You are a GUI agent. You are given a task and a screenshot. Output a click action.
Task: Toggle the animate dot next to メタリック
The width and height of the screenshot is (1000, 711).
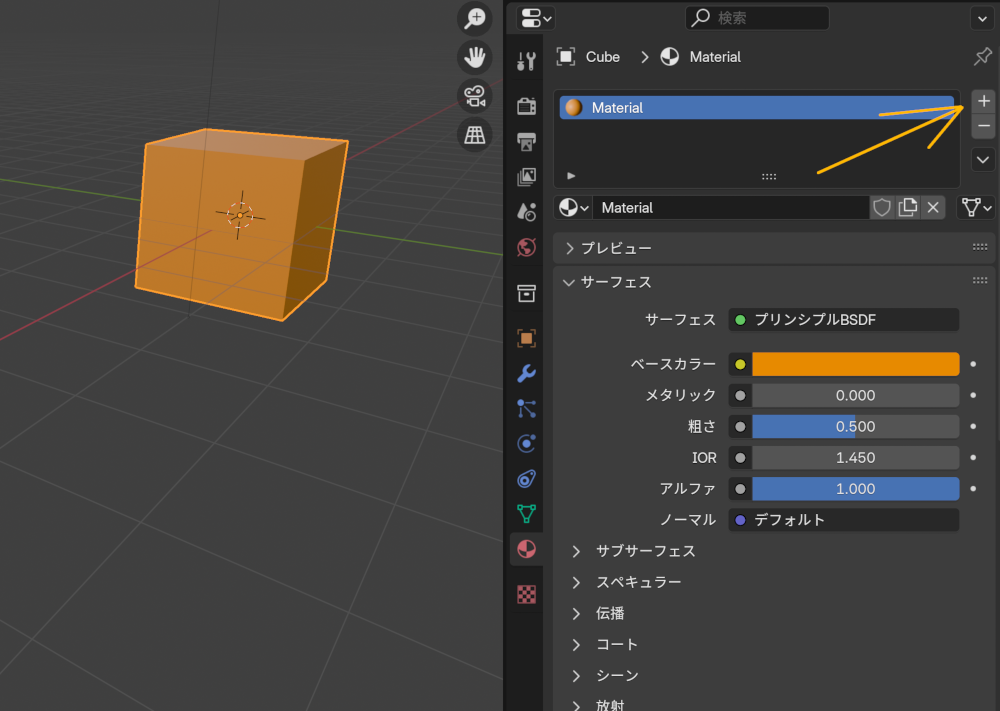tap(971, 395)
